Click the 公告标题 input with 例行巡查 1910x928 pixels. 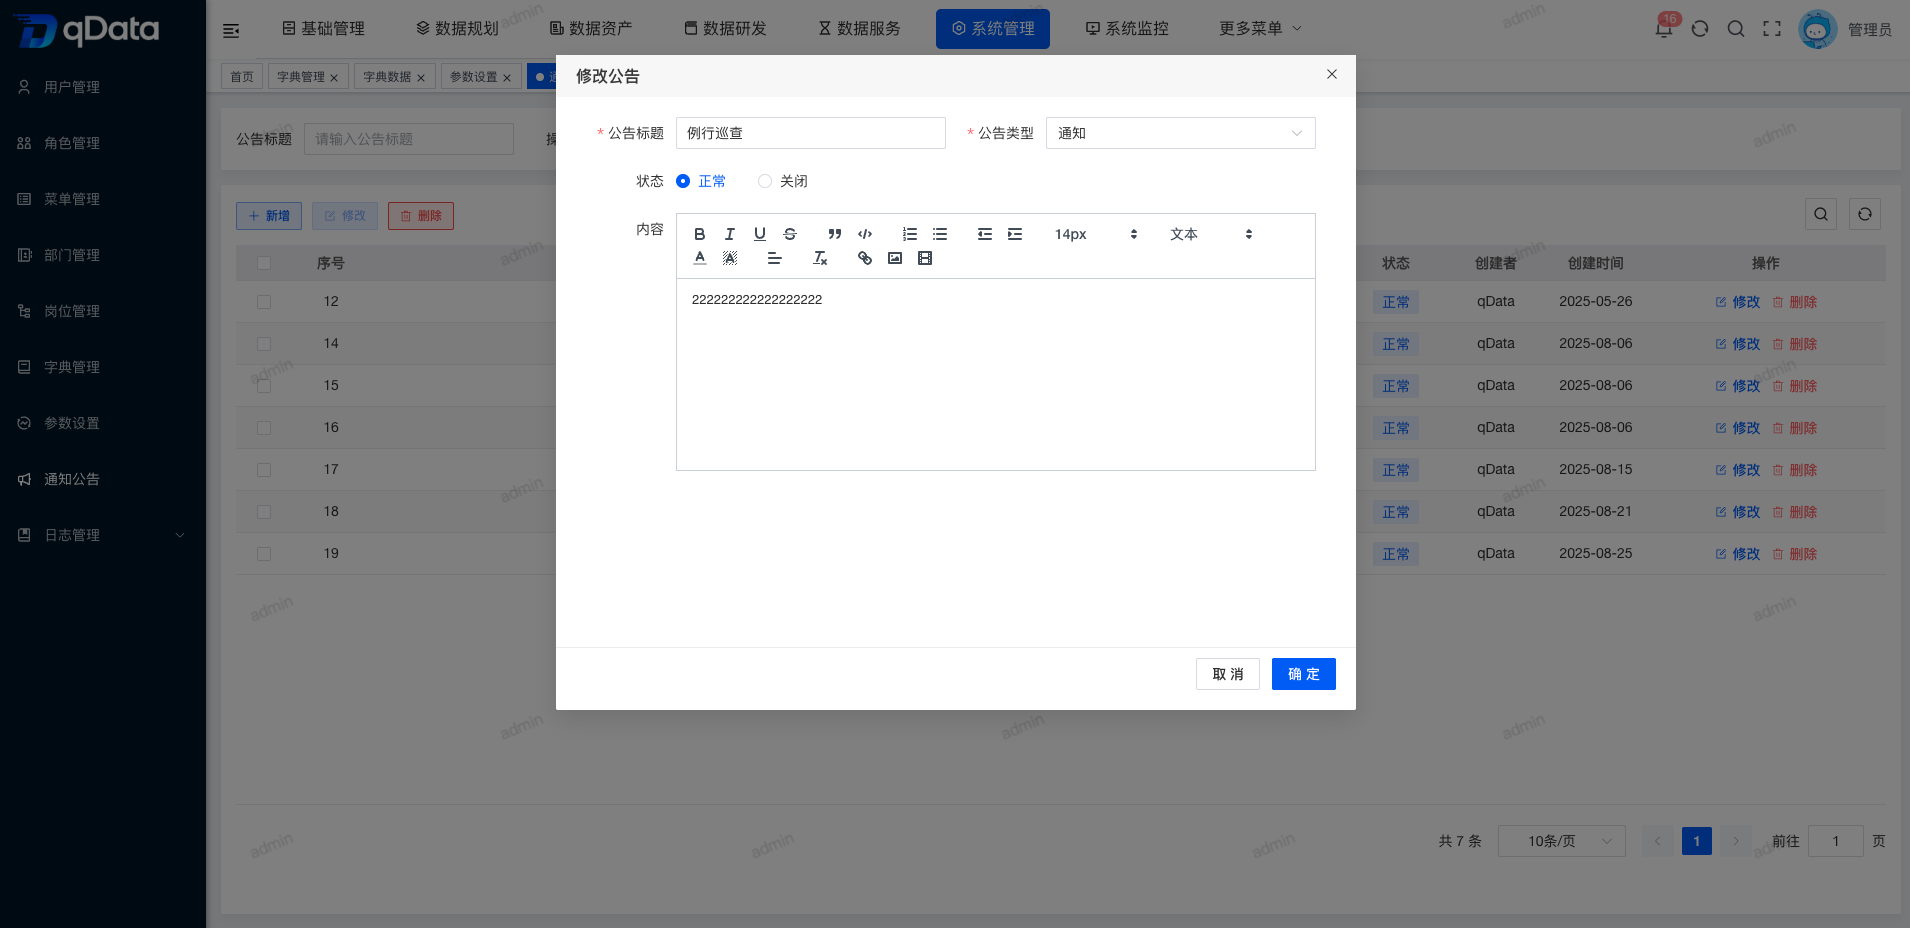811,133
